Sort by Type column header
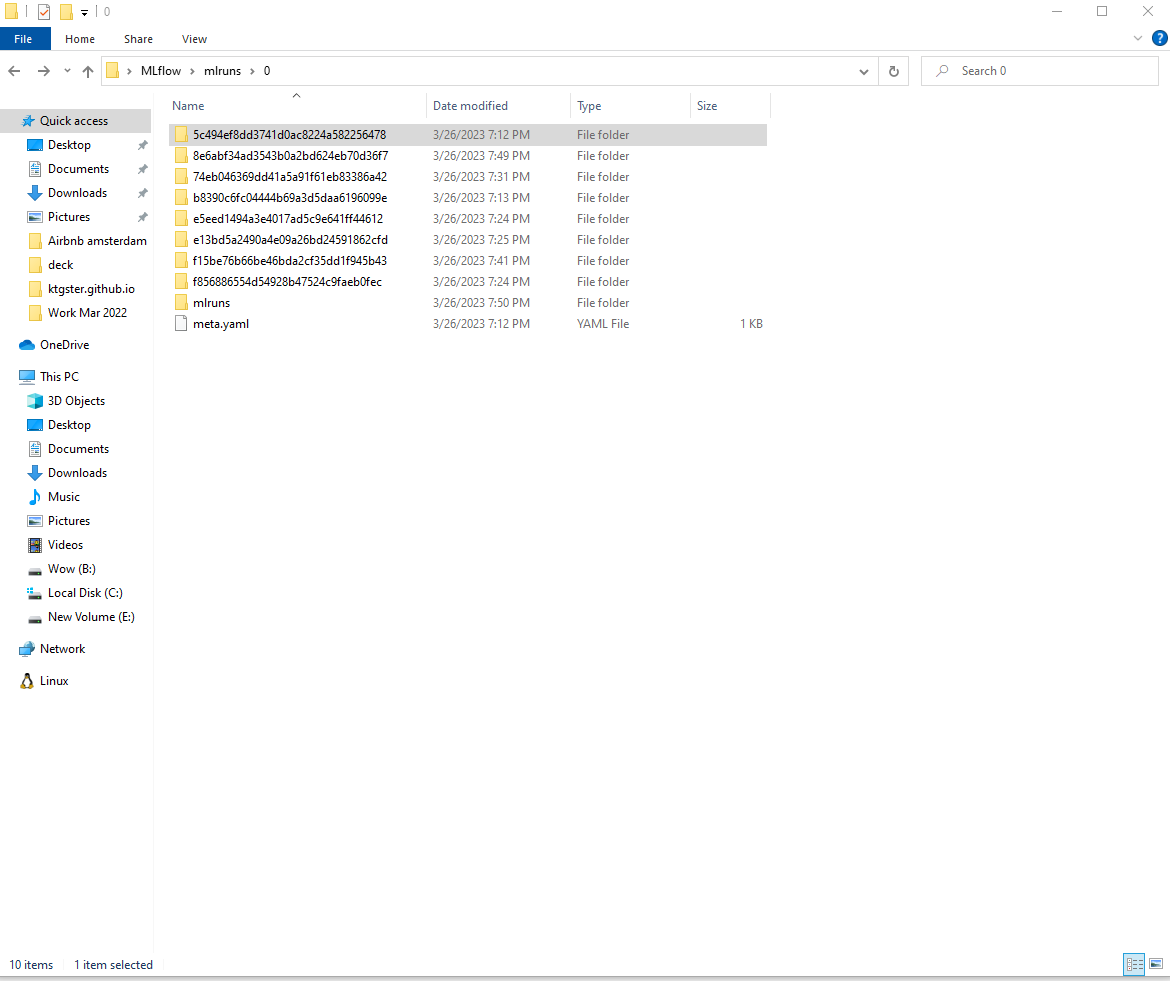 631,106
